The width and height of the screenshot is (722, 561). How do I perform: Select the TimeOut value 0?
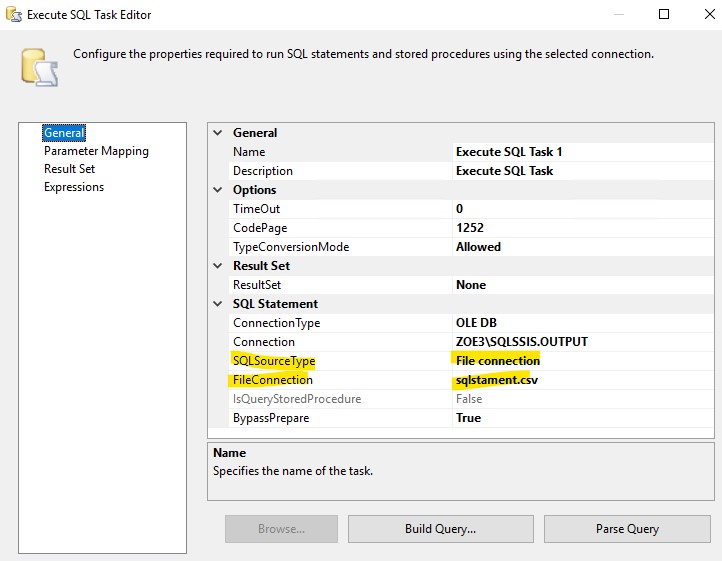pos(583,209)
